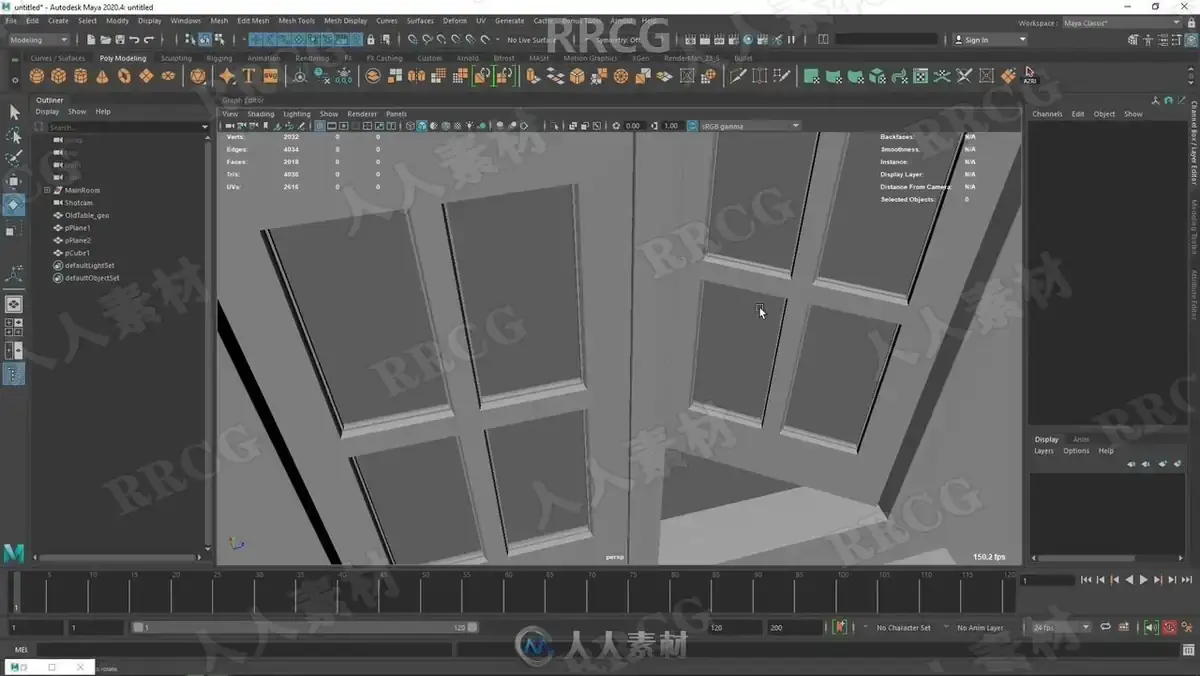This screenshot has height=676, width=1200.
Task: Click the Channels button in Channel Box
Action: (x=1047, y=114)
